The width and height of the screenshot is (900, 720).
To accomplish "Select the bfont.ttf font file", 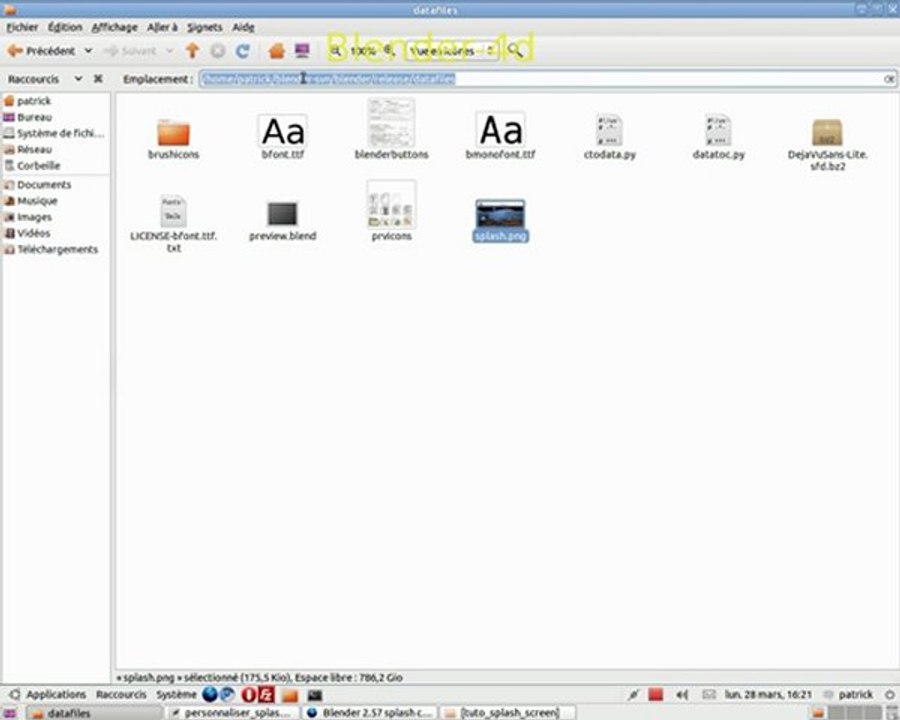I will pyautogui.click(x=282, y=137).
